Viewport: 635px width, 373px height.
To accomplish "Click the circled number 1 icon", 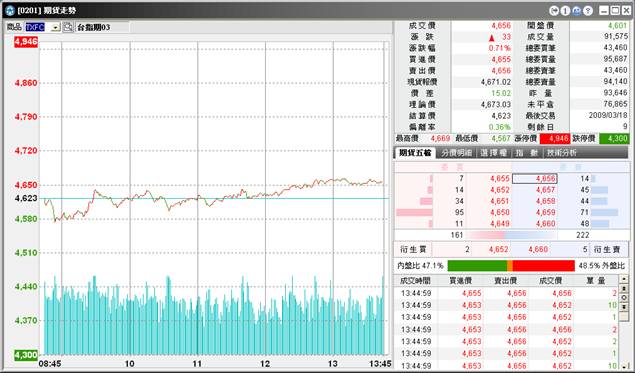I will click(566, 11).
